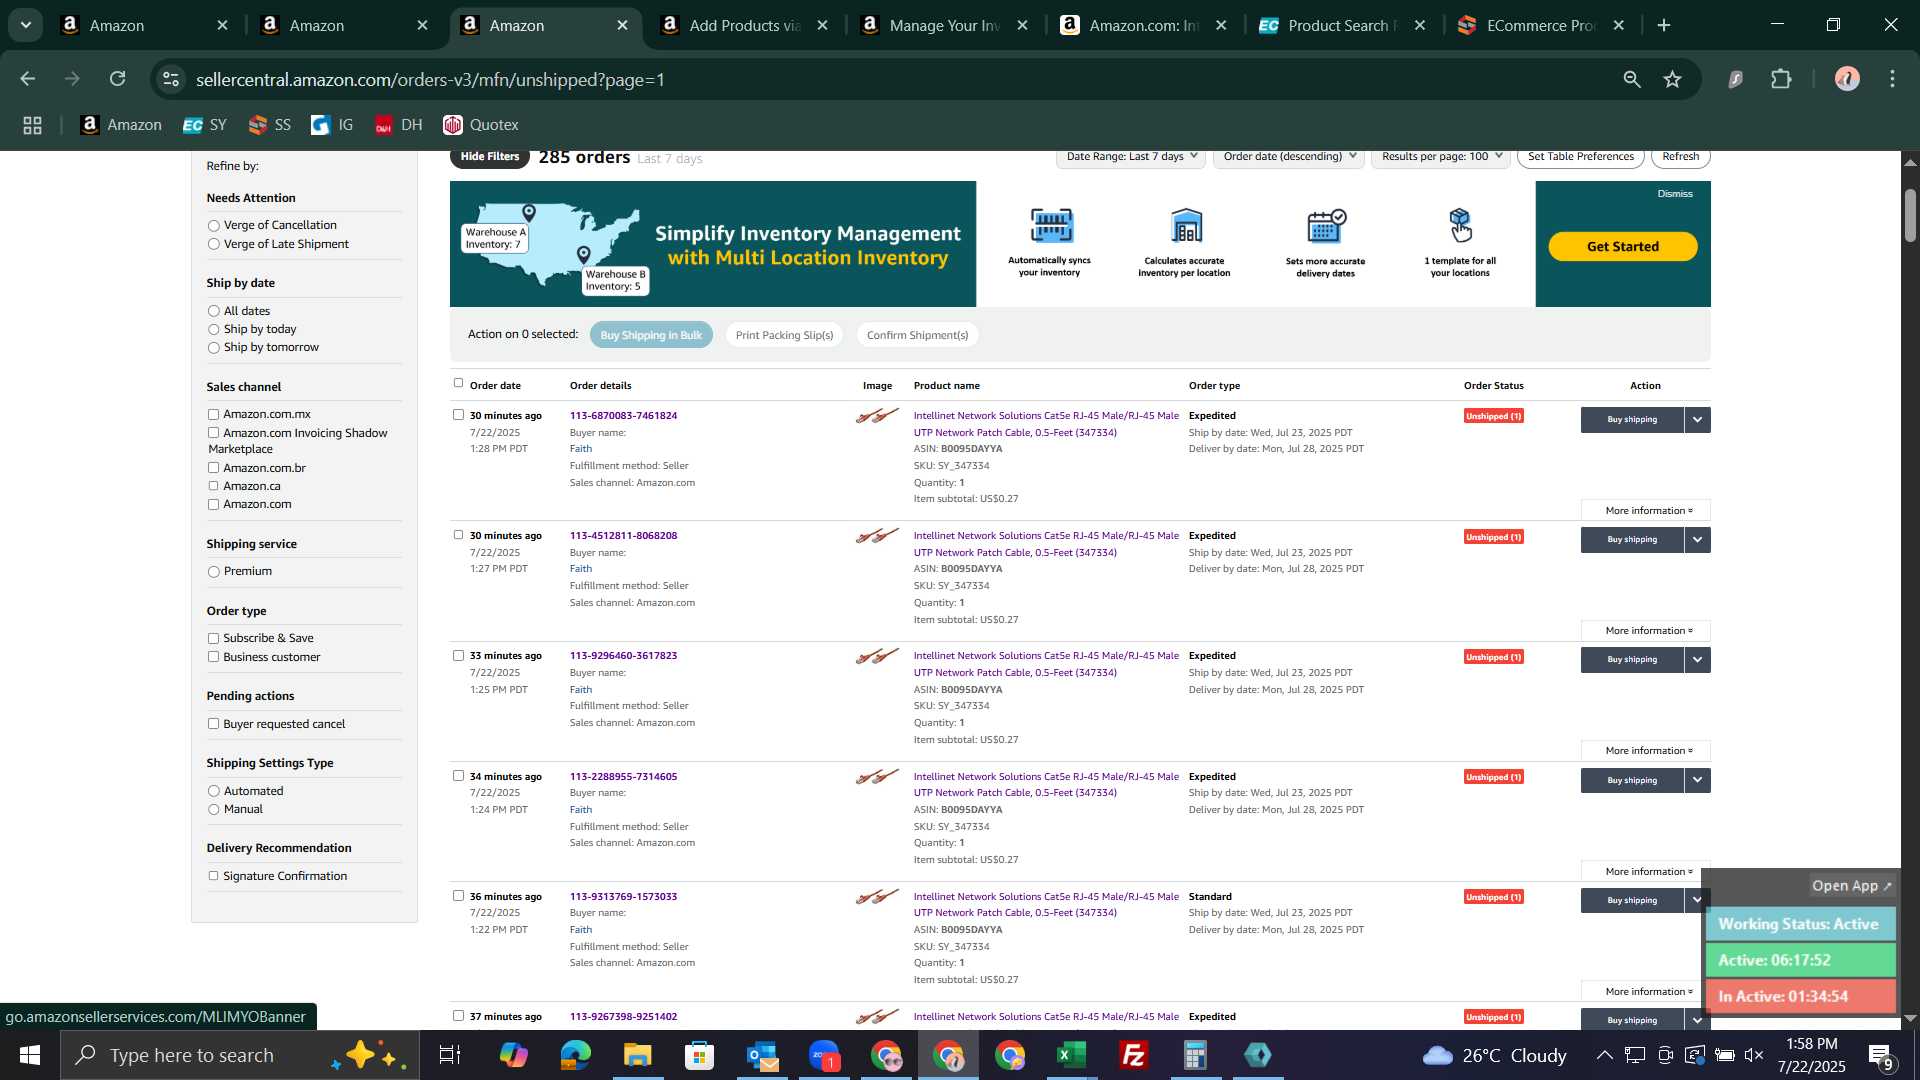1920x1080 pixels.
Task: Open the Date Range Last 7 days dropdown
Action: [x=1131, y=157]
